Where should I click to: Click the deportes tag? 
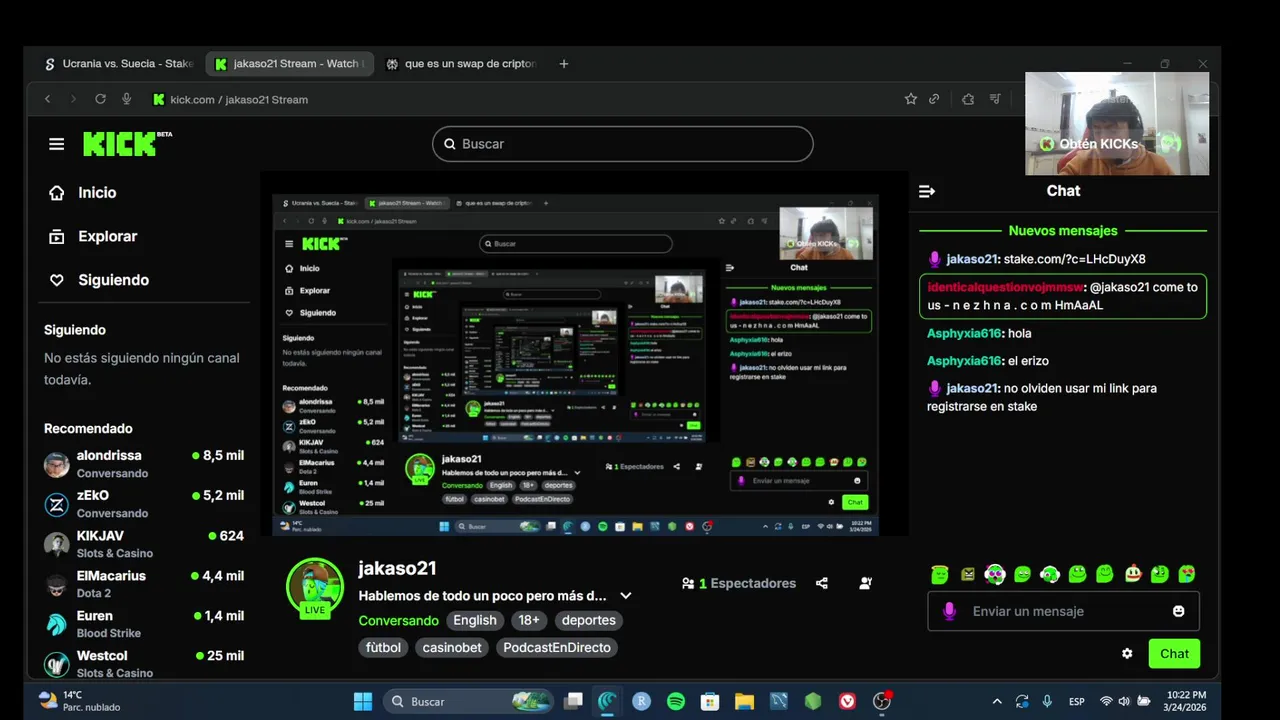point(588,620)
